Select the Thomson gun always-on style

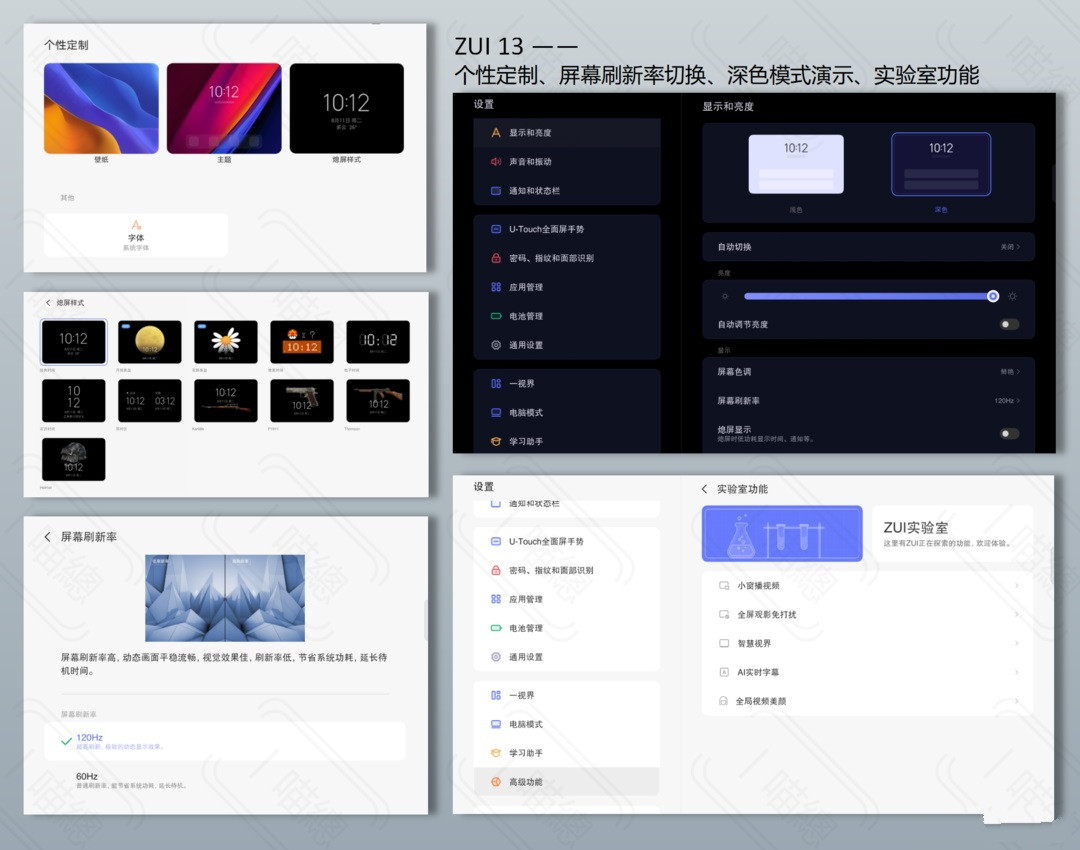coord(378,400)
